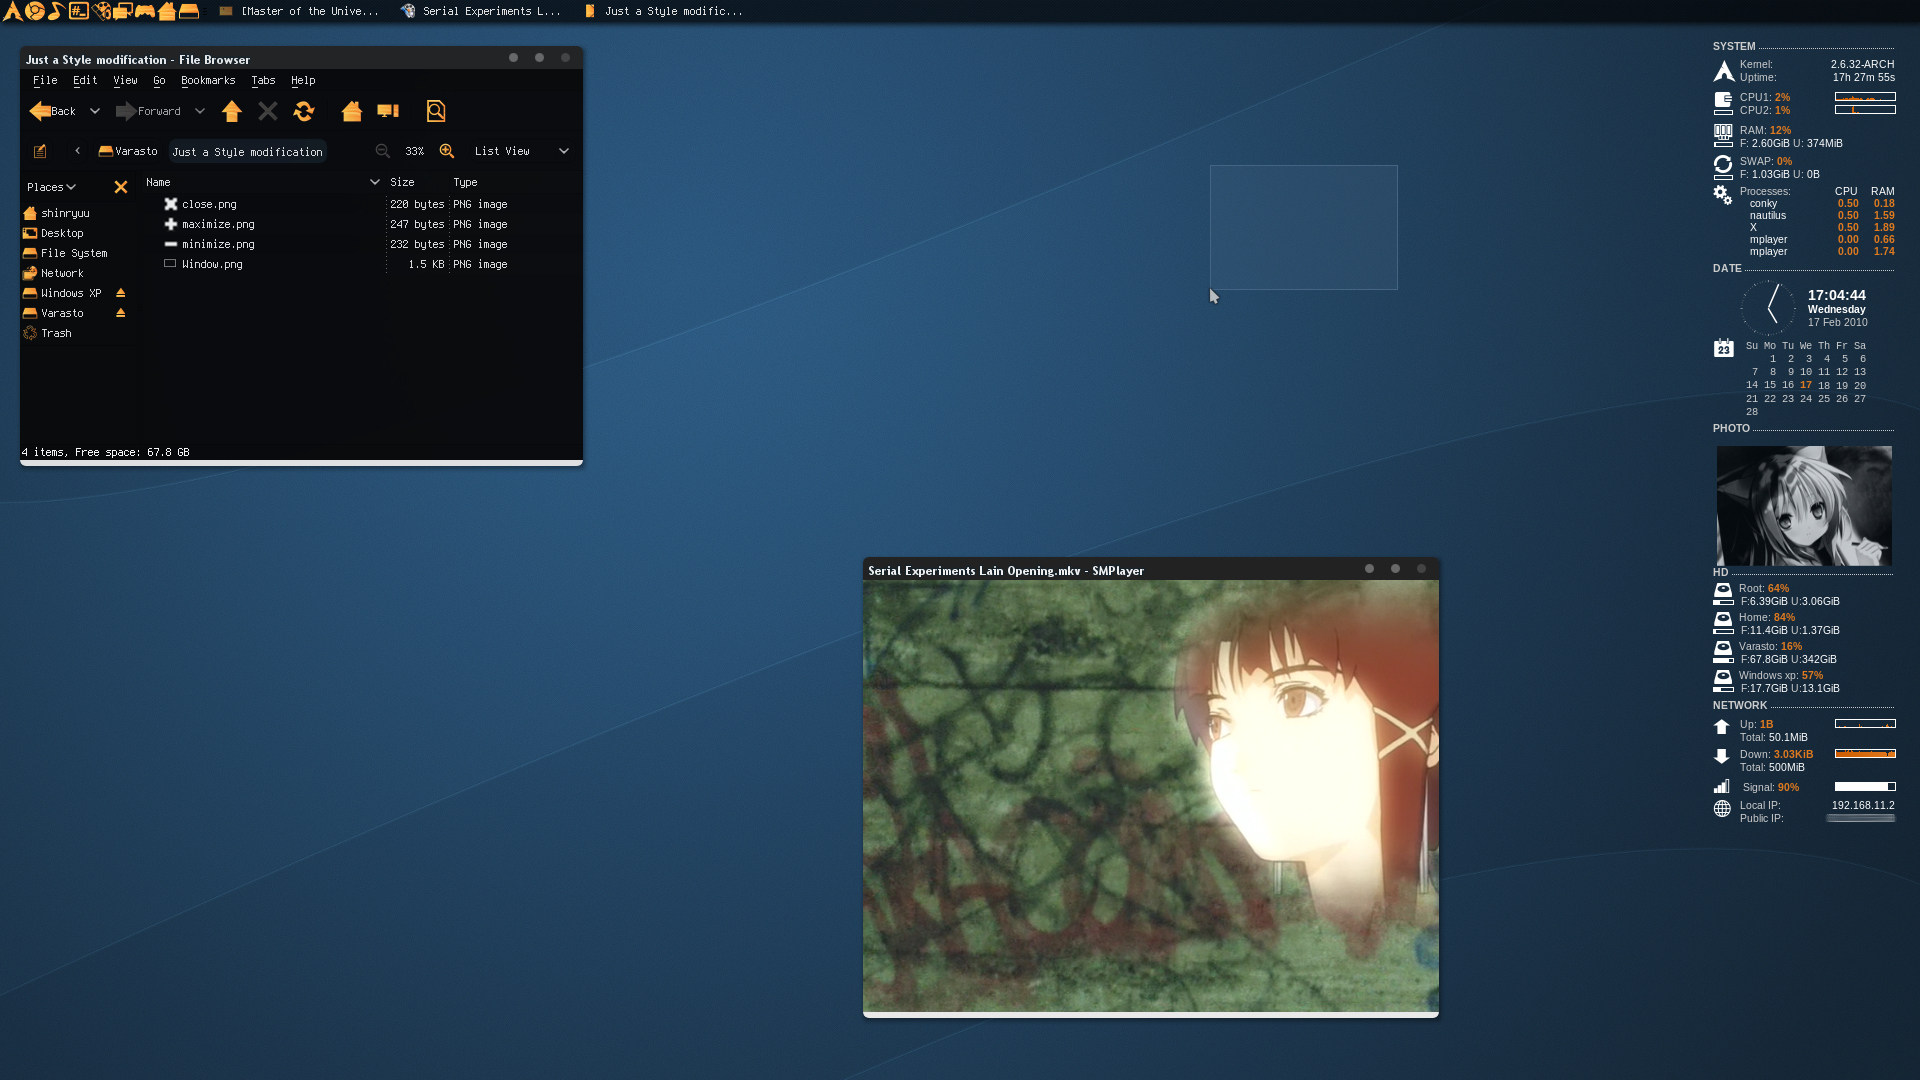Open the Arch Linux main menu icon
Screen dimensions: 1920x1080
tap(12, 11)
